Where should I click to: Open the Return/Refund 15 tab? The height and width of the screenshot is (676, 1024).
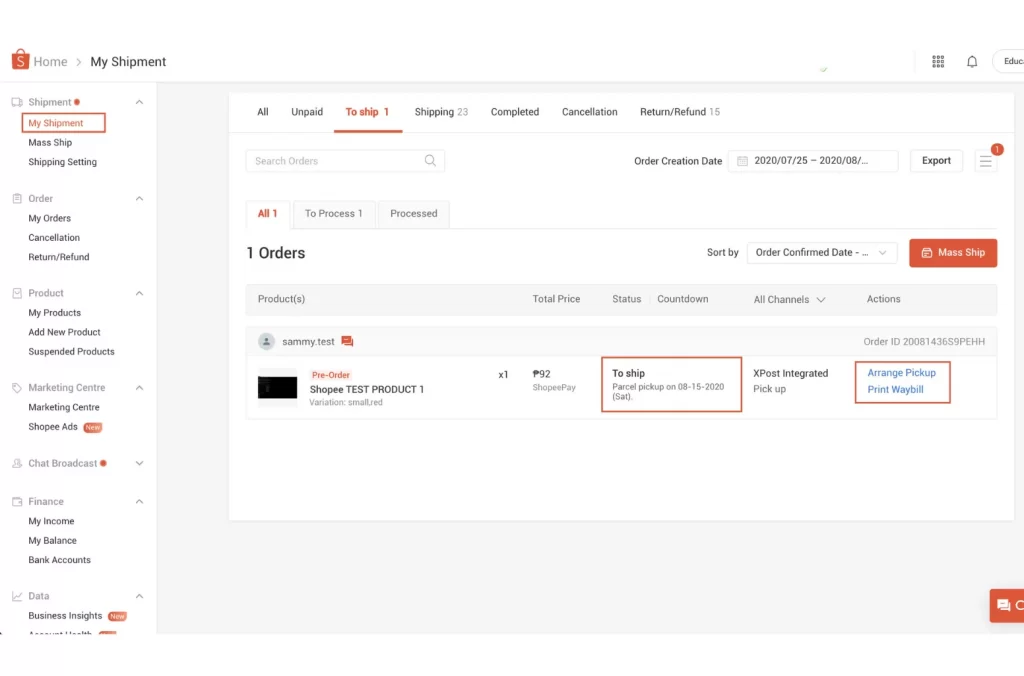679,112
